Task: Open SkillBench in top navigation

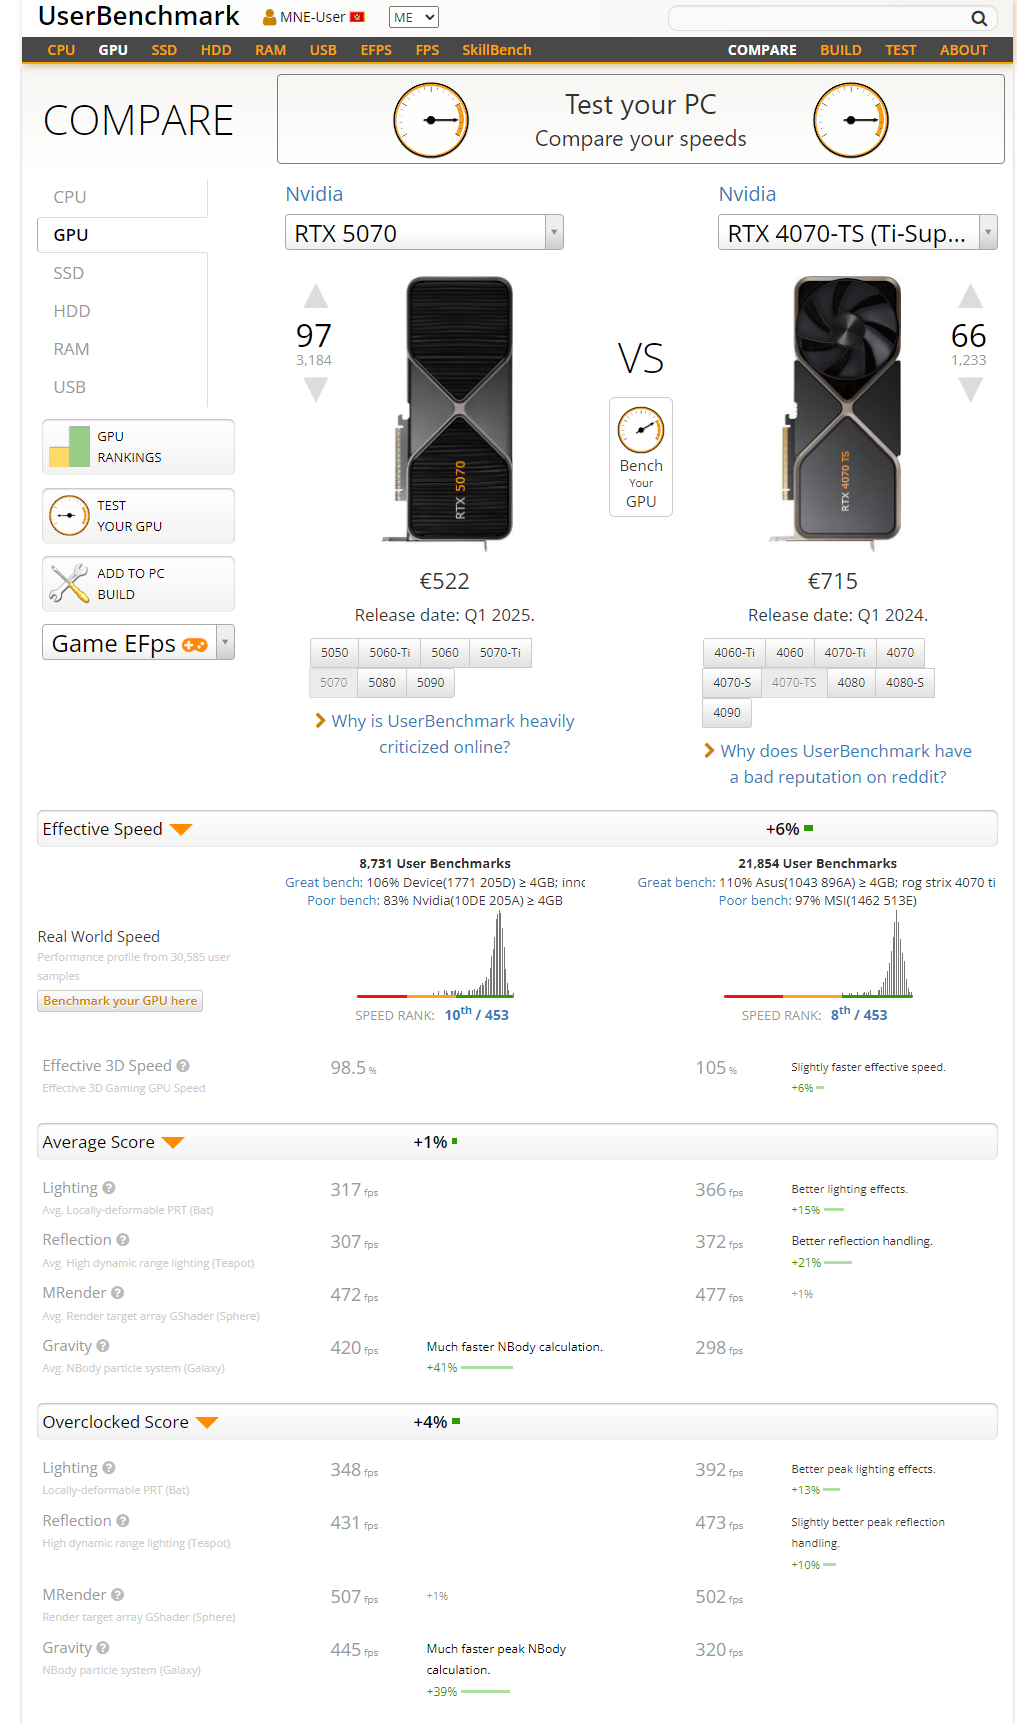Action: [x=497, y=50]
